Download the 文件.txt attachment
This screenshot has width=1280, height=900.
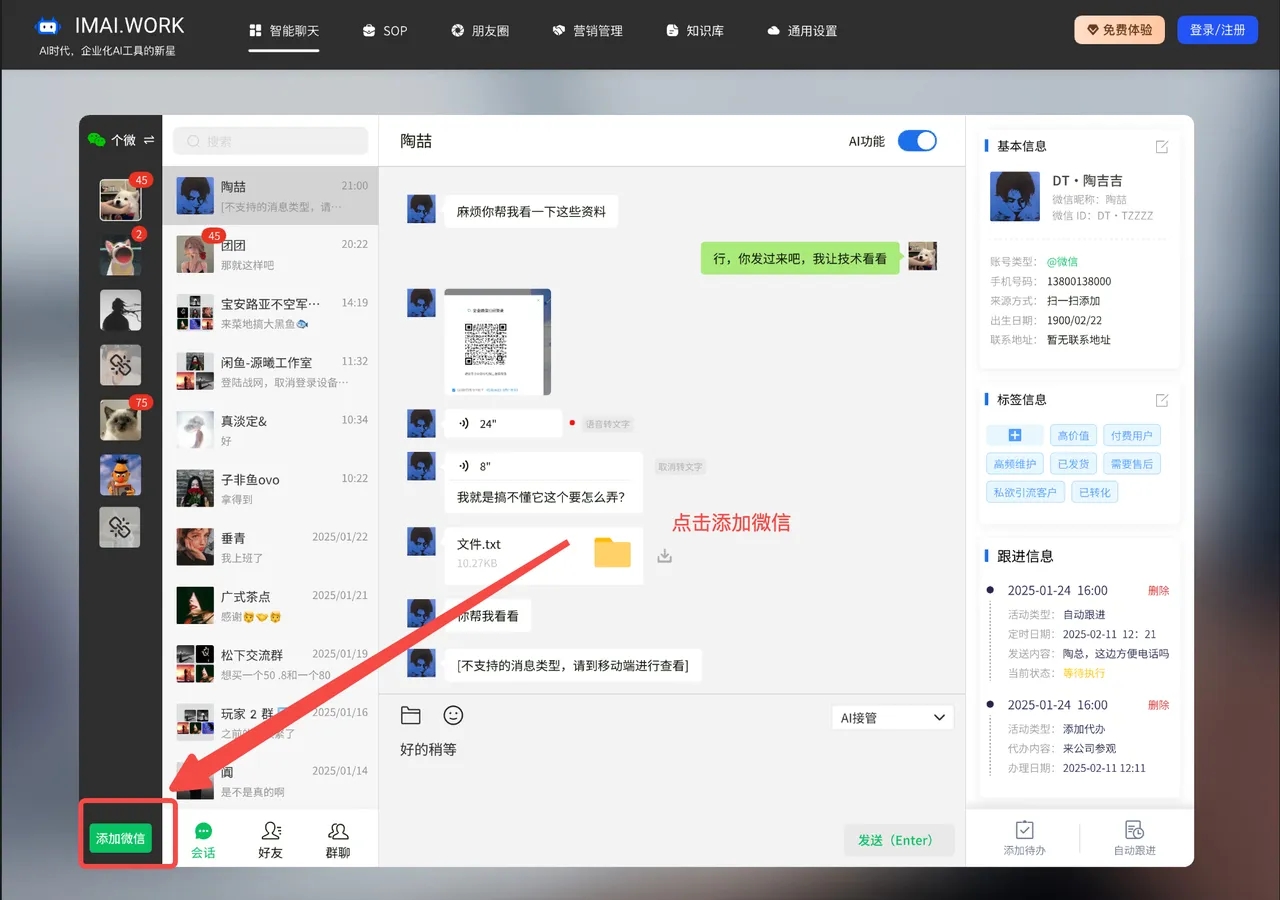664,556
